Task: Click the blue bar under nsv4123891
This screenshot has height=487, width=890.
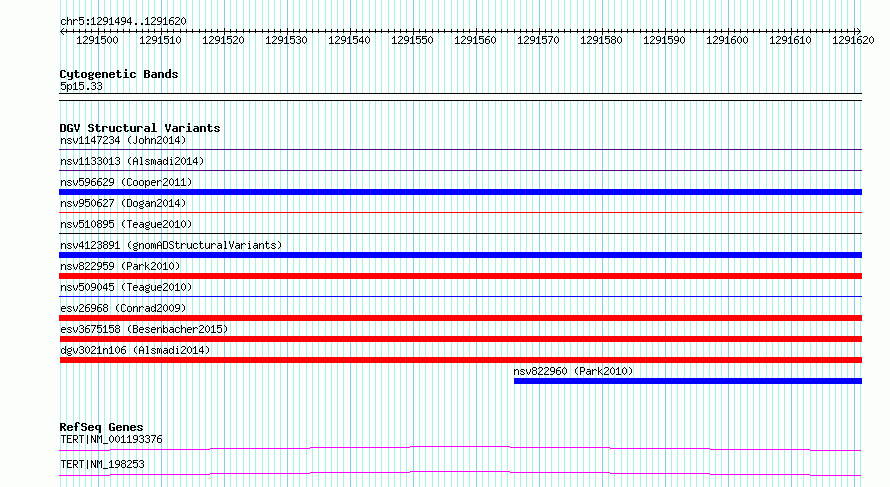Action: pos(460,255)
